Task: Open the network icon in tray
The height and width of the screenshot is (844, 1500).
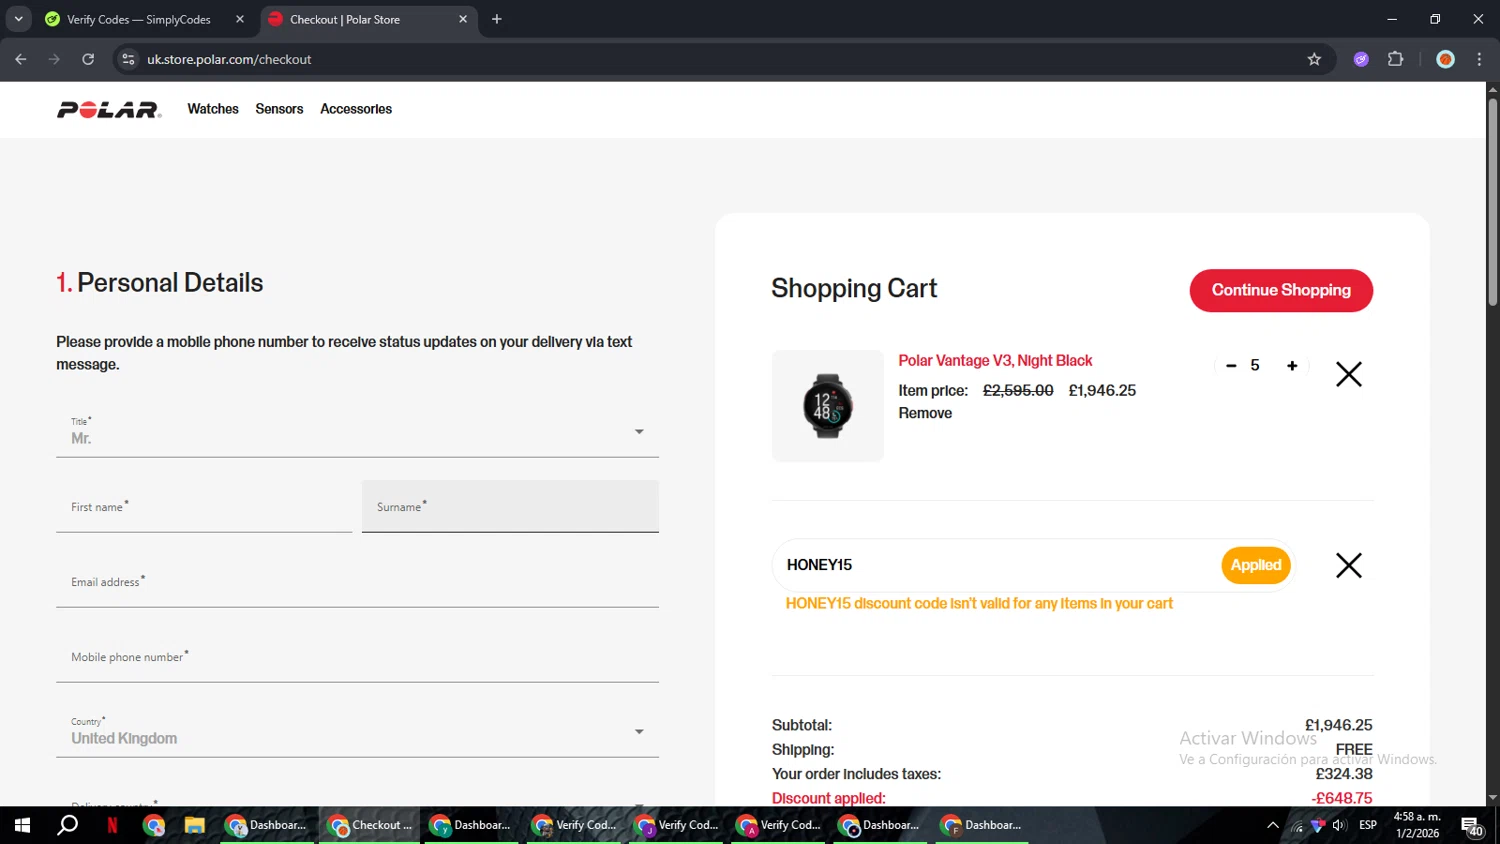Action: click(1297, 826)
